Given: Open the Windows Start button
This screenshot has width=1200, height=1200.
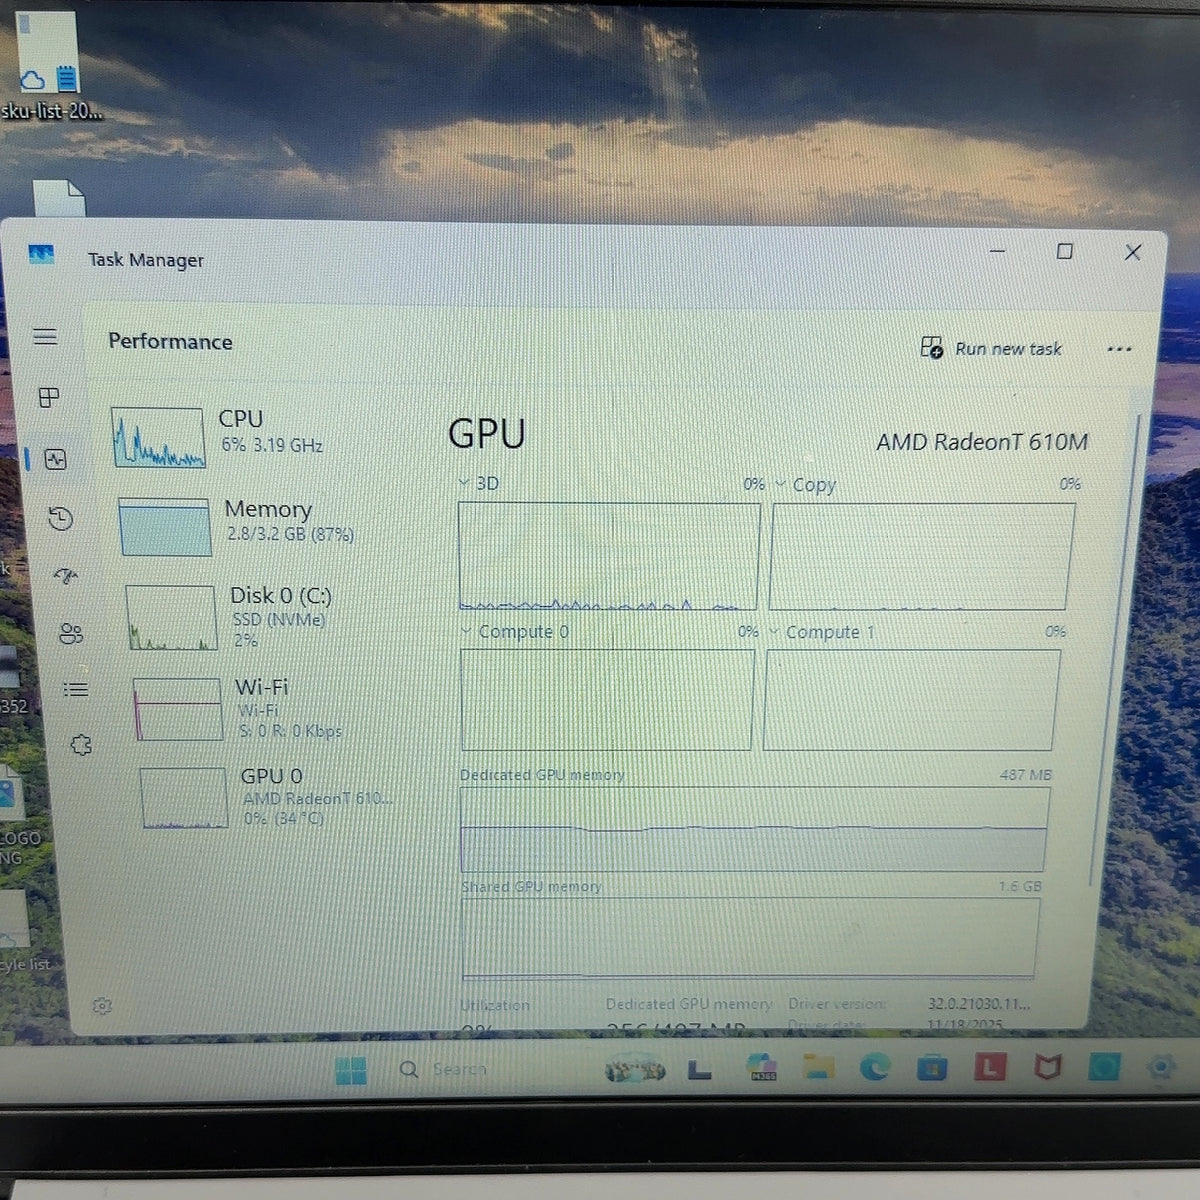Looking at the screenshot, I should coord(351,1070).
